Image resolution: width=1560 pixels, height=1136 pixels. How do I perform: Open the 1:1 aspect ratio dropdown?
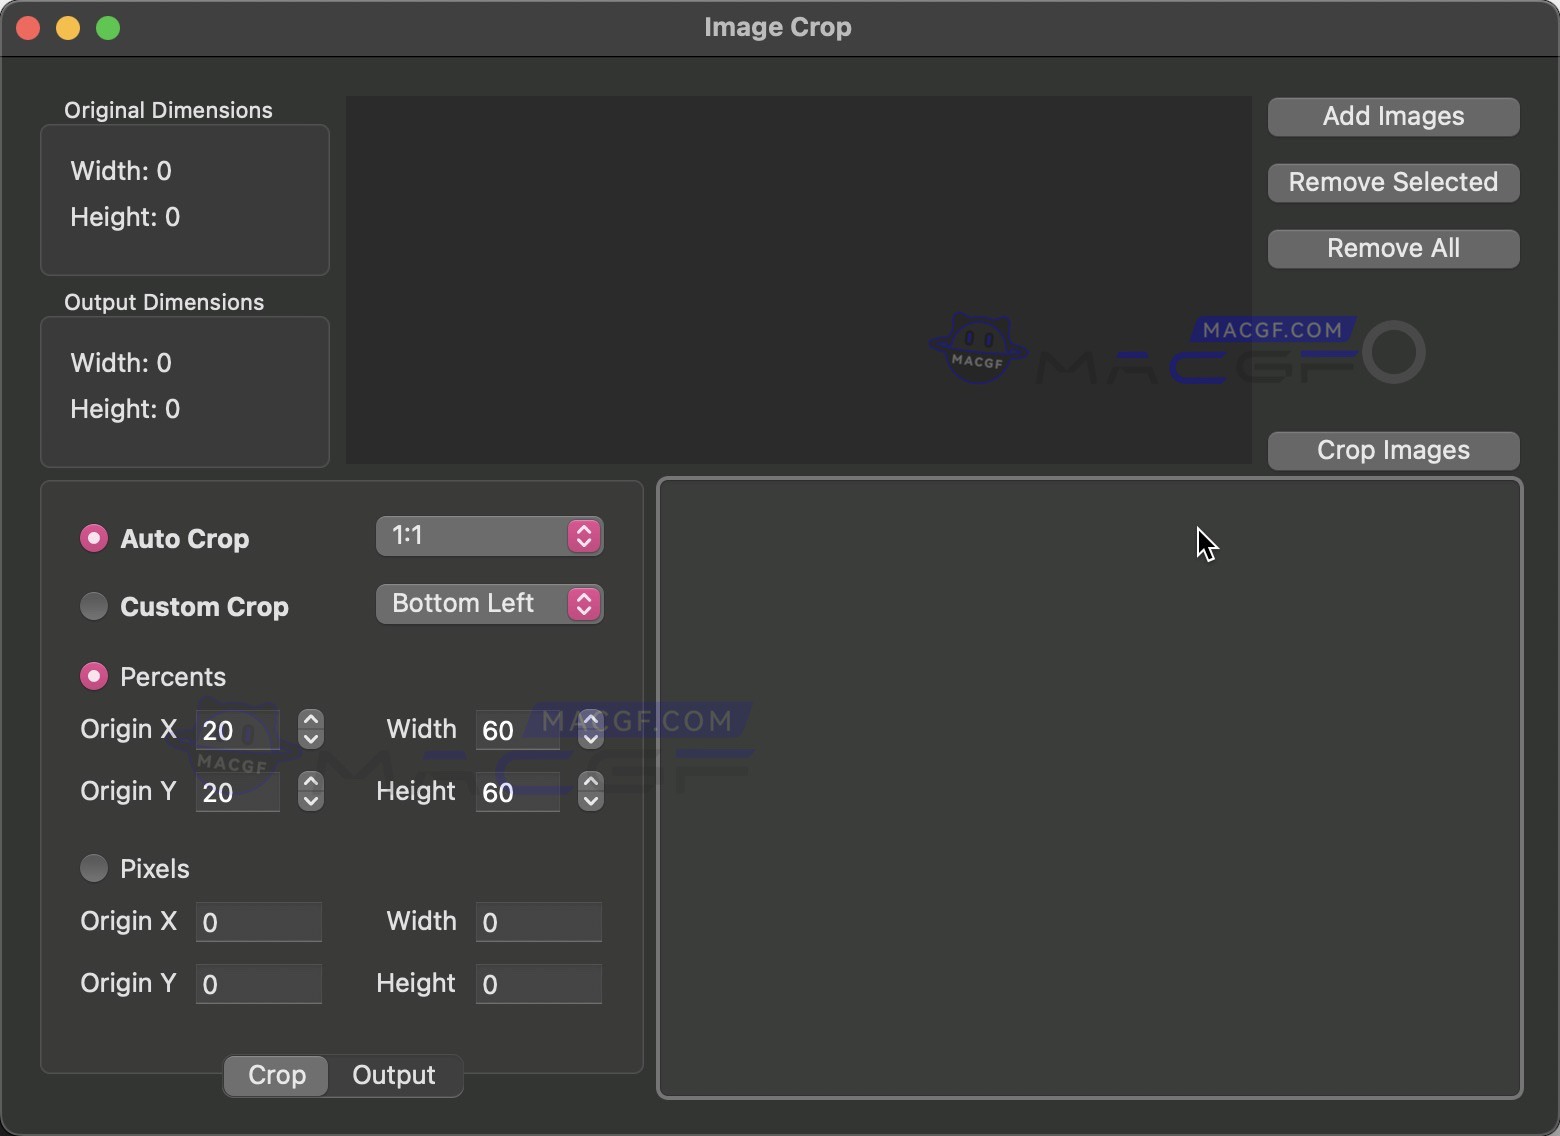click(489, 536)
